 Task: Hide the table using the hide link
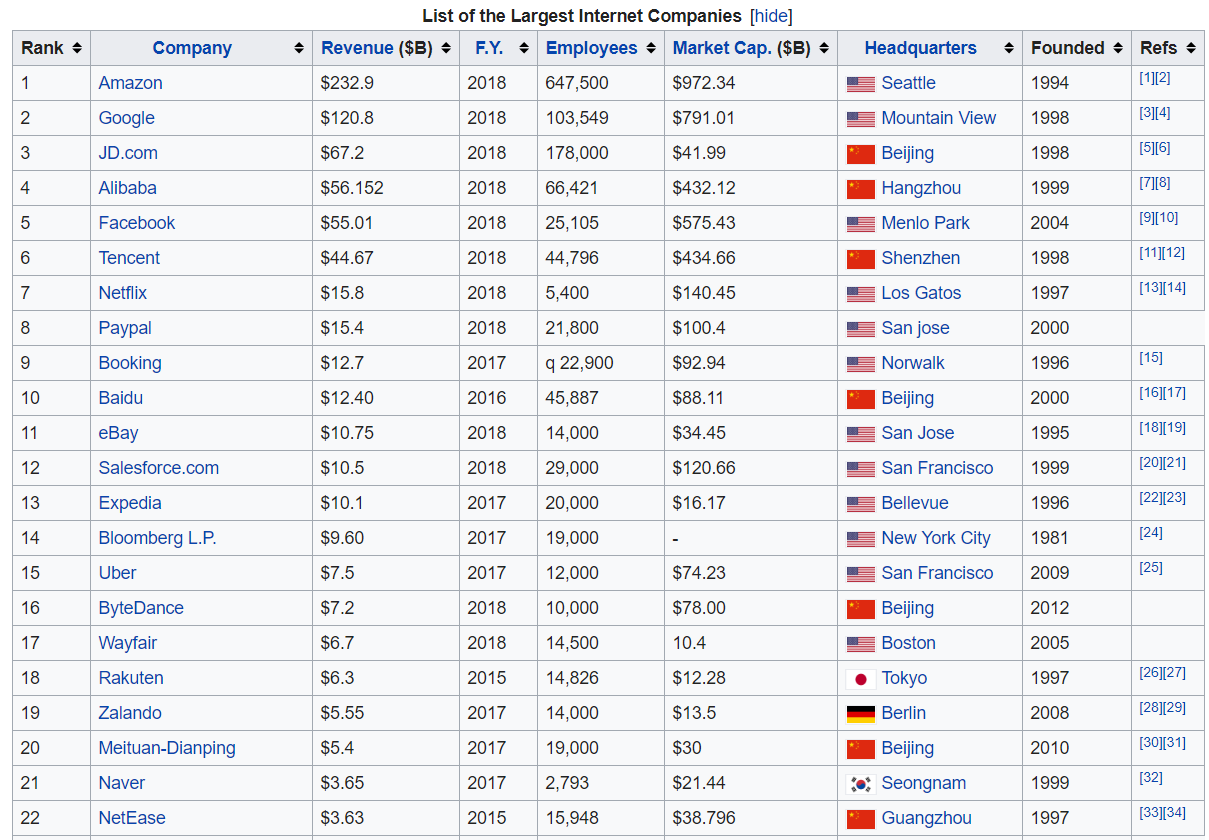click(770, 16)
